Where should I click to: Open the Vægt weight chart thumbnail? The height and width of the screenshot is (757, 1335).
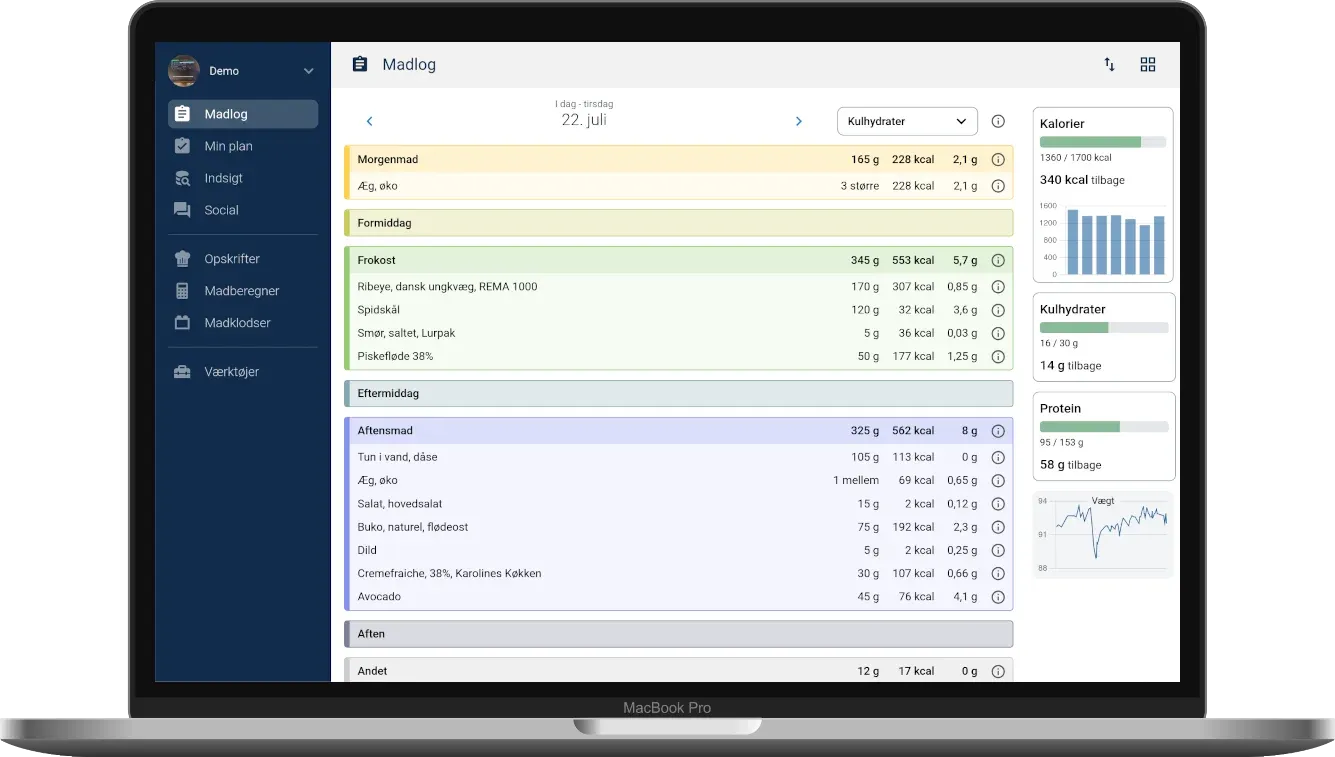(x=1103, y=534)
